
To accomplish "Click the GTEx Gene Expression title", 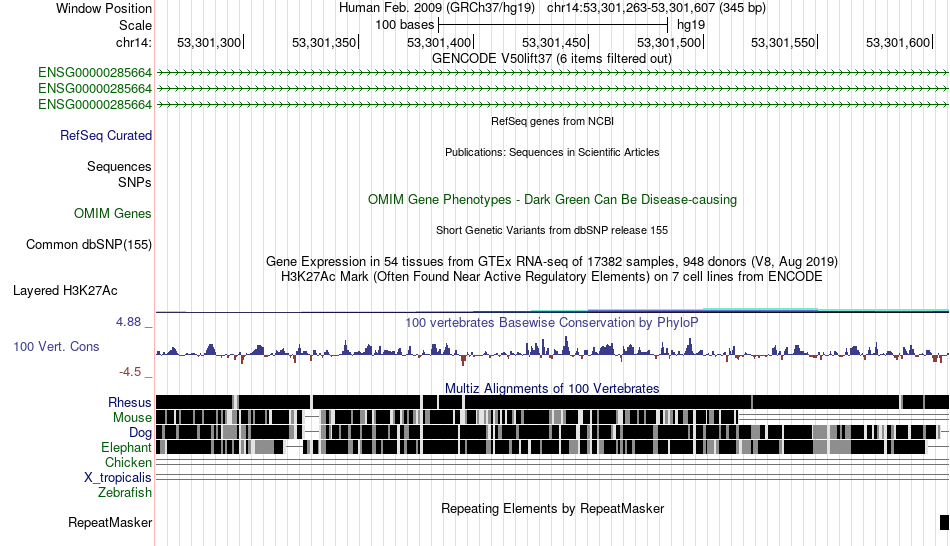I will coord(552,262).
